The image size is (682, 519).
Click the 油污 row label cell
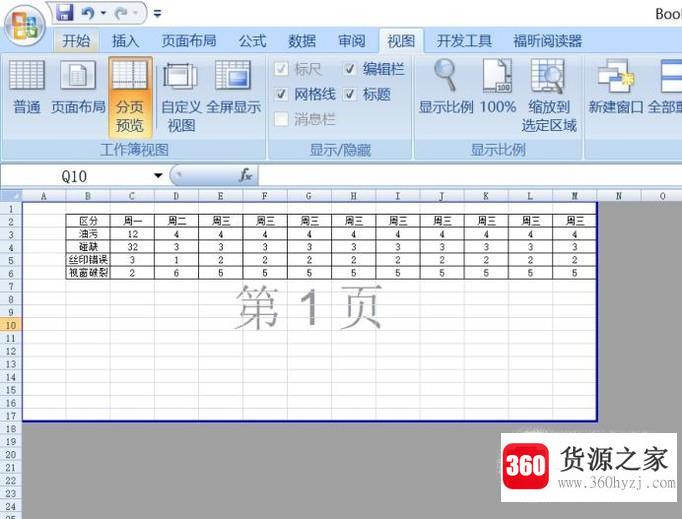(x=88, y=234)
